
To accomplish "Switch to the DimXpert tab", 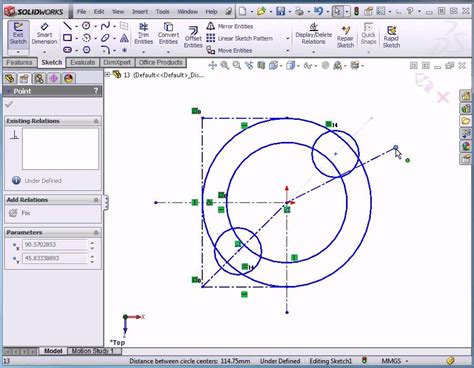I will (117, 62).
